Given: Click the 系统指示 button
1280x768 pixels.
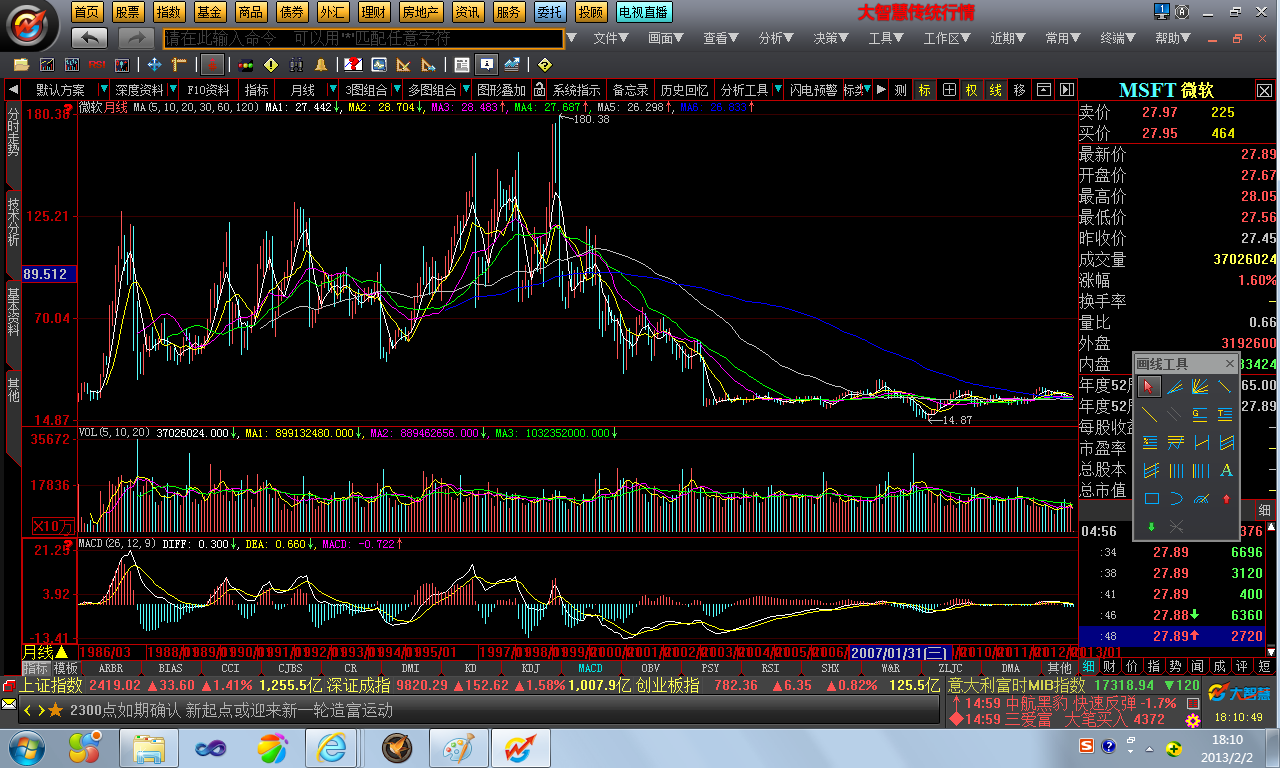Looking at the screenshot, I should click(x=577, y=90).
